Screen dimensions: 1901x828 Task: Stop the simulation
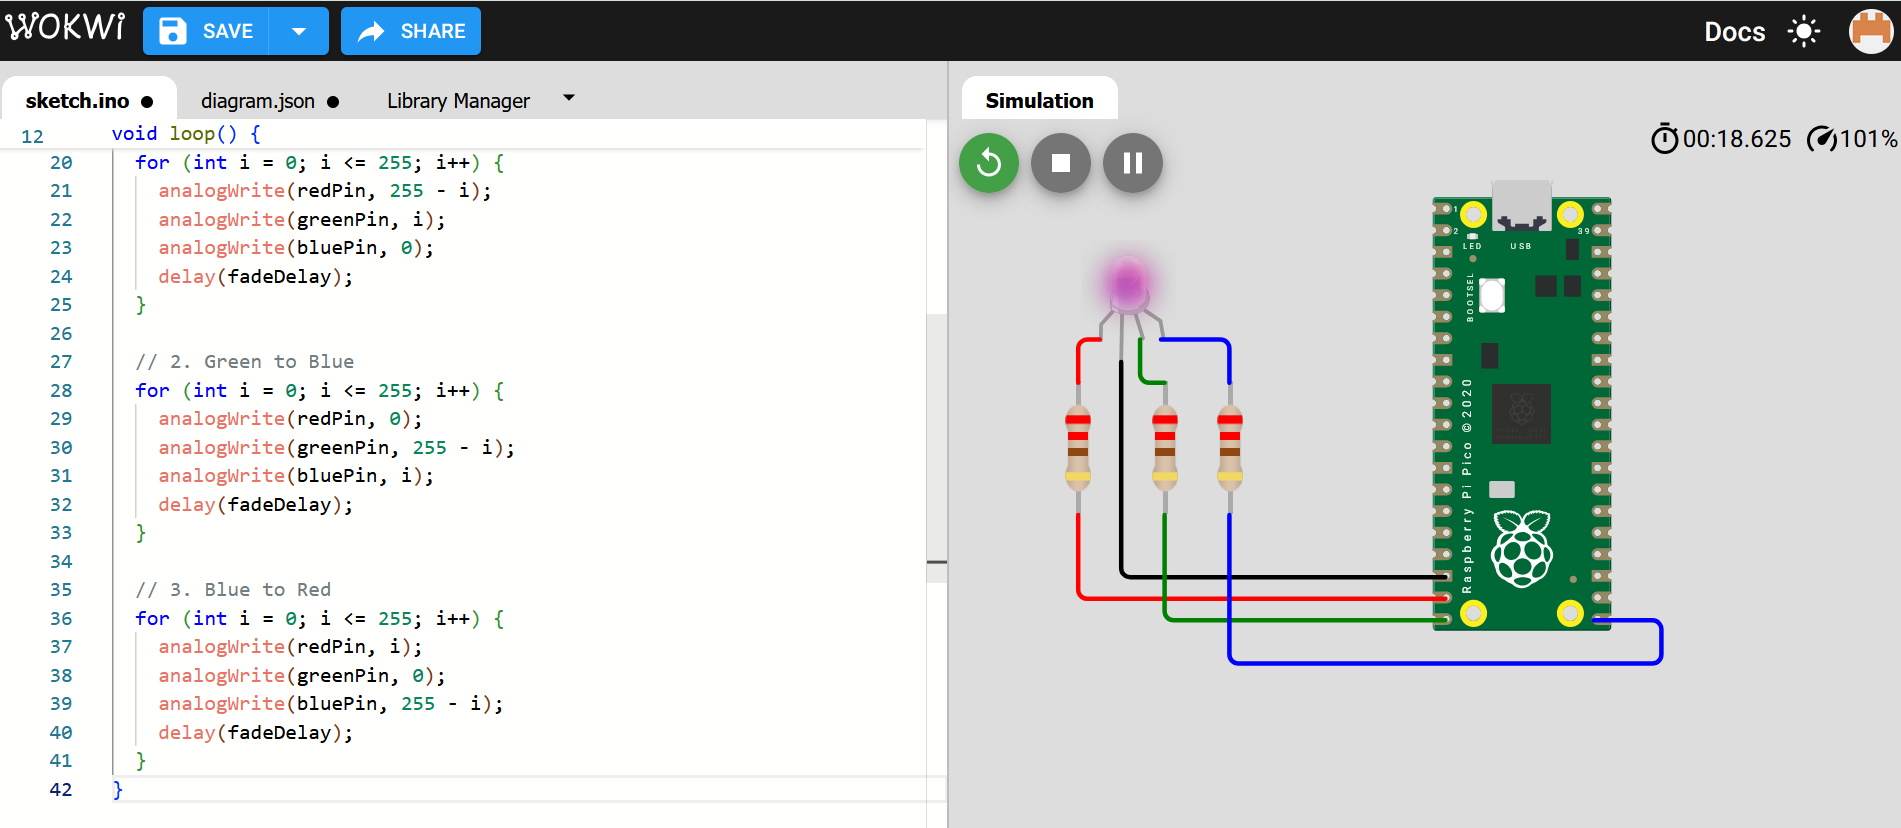click(1061, 163)
